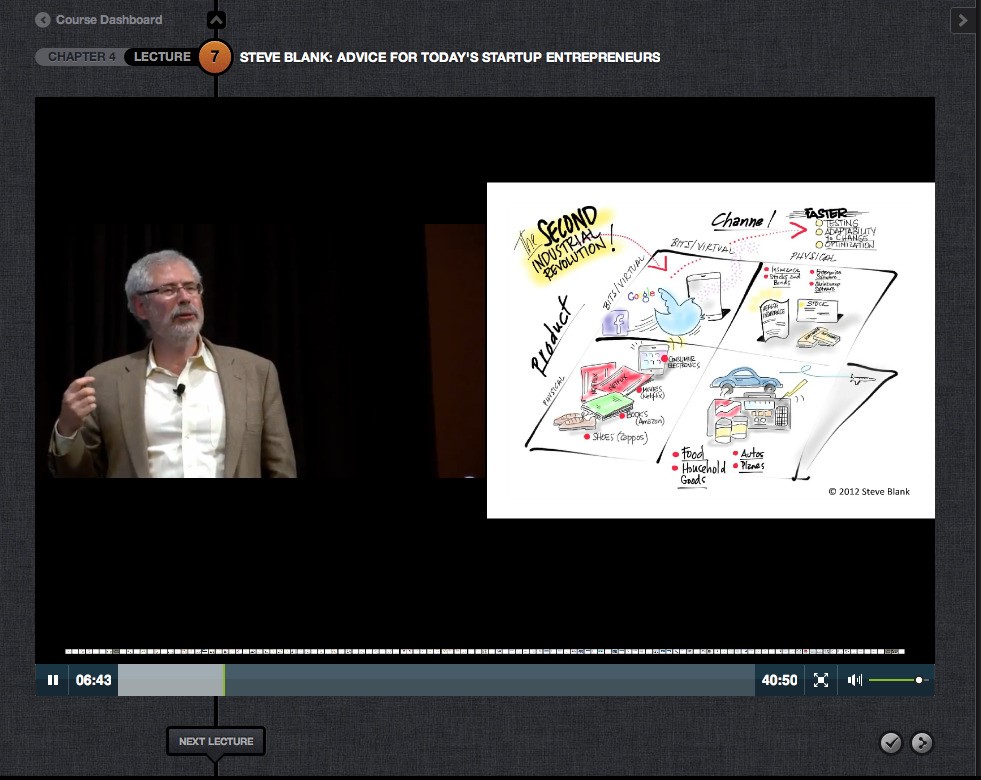Go forward with the bottom-right arrow button
981x780 pixels.
click(922, 742)
